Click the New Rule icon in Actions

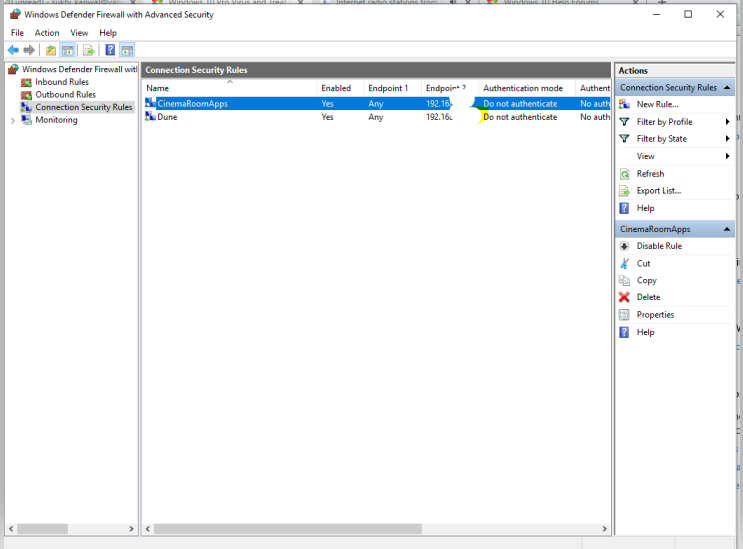[625, 104]
